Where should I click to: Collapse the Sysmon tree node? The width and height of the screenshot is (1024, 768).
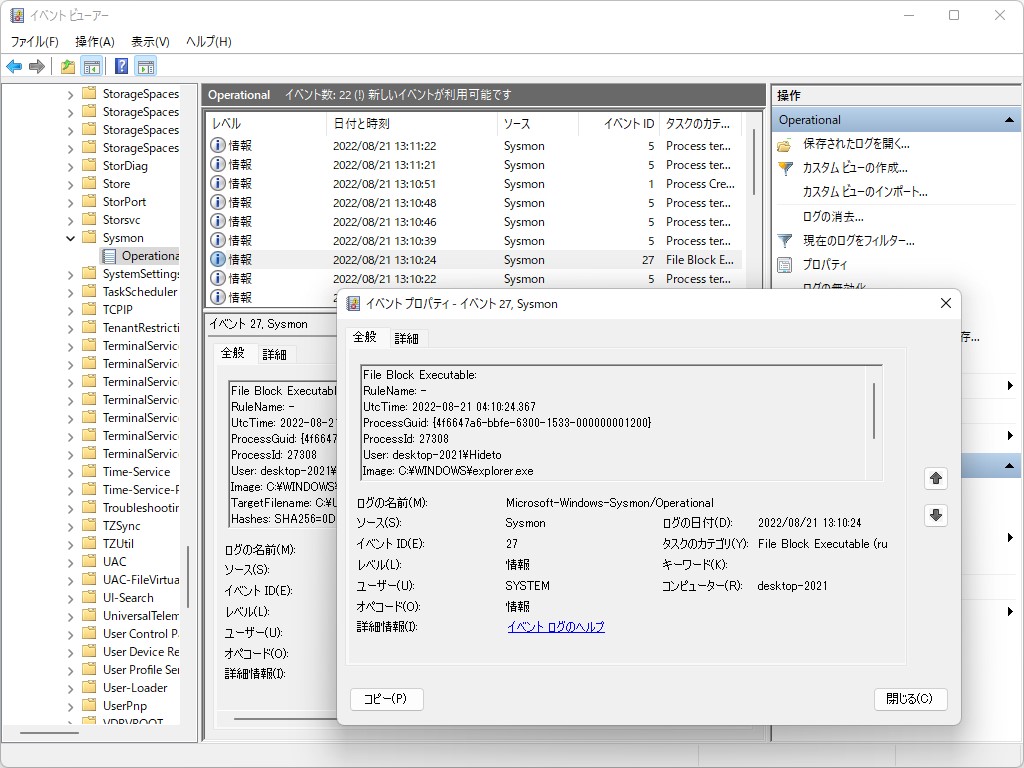[71, 238]
